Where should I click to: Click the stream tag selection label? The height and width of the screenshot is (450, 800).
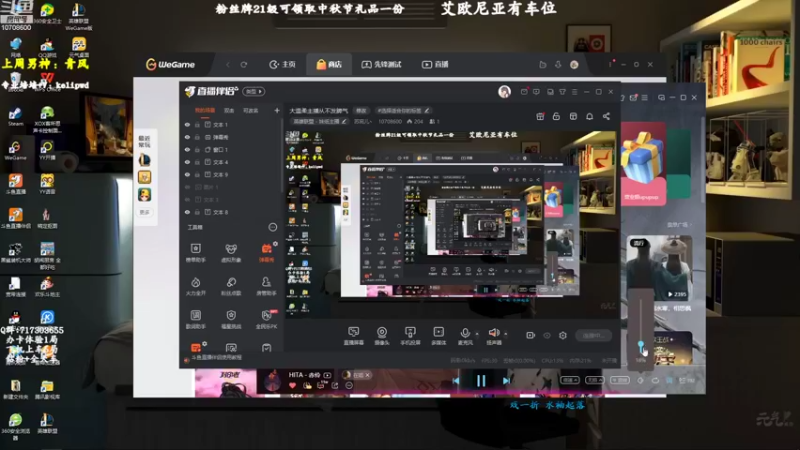[x=403, y=110]
